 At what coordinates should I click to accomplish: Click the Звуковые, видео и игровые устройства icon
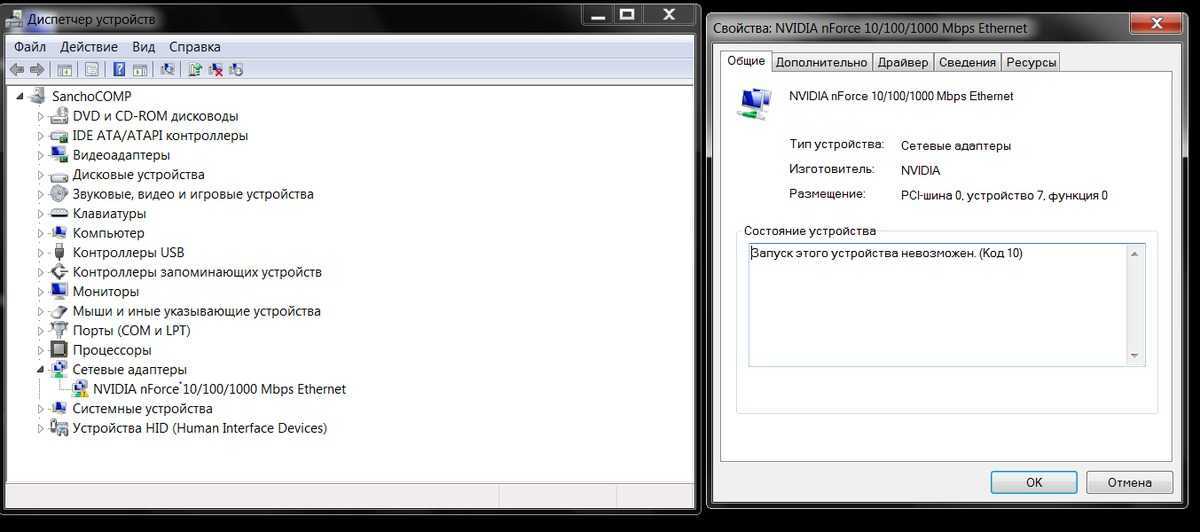pos(59,193)
